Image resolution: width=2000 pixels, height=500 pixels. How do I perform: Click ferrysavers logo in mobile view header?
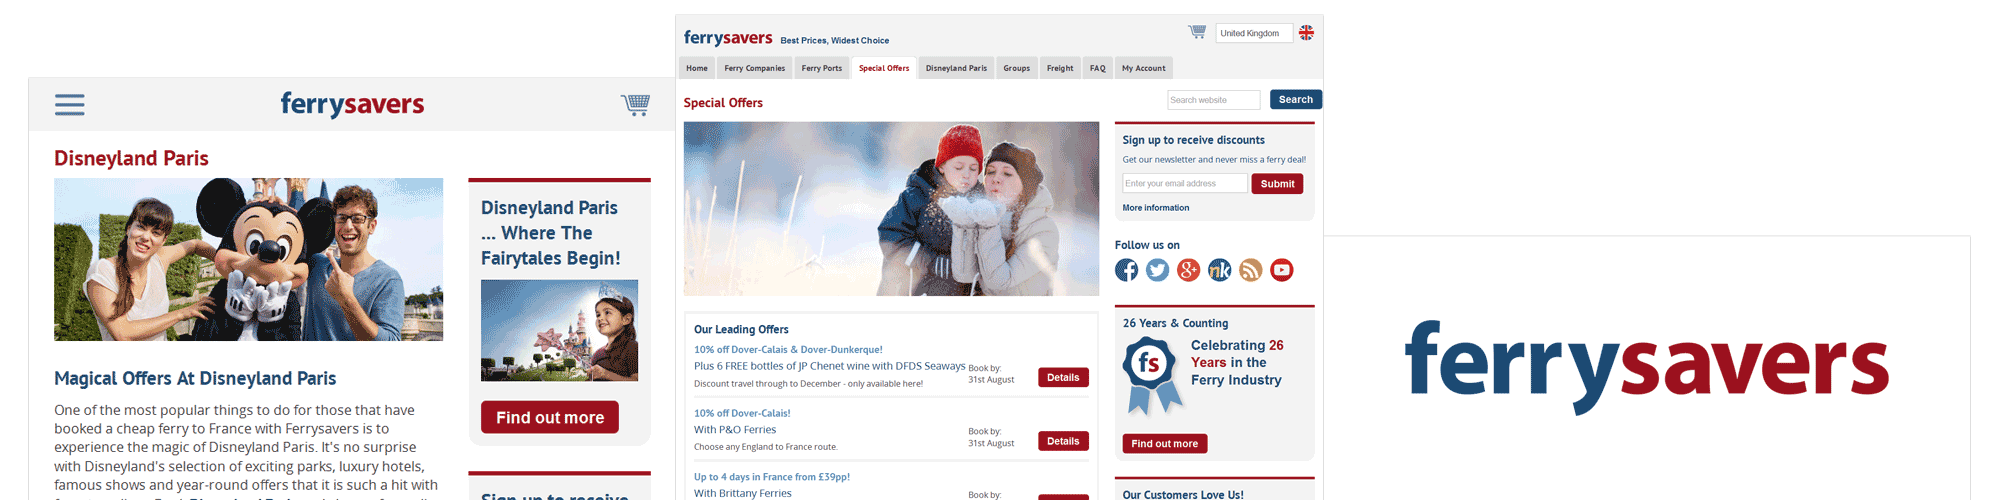352,104
